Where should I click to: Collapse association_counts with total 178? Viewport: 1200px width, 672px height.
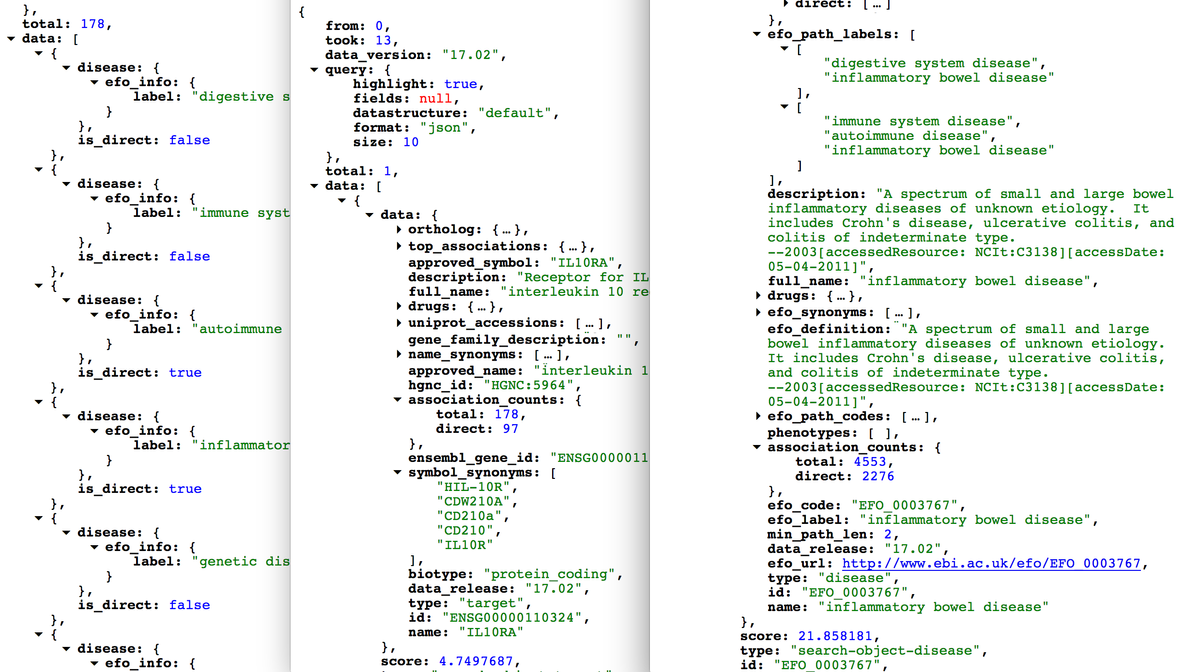(x=400, y=400)
